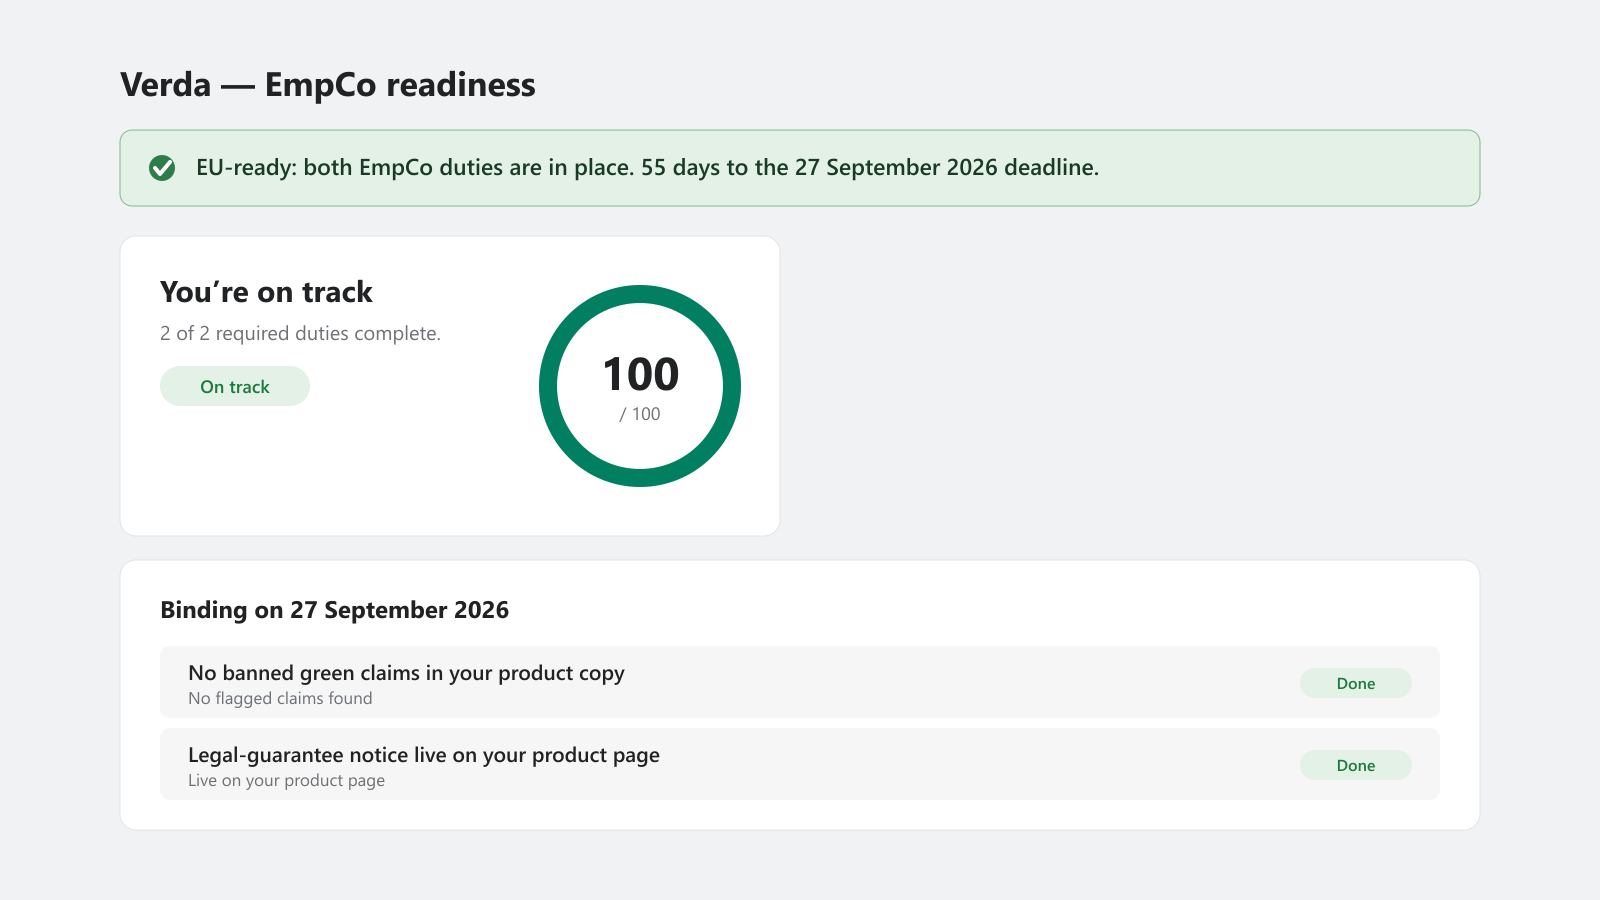Click the word EmpCo in page title
Screen dimensions: 1600x900
(321, 85)
